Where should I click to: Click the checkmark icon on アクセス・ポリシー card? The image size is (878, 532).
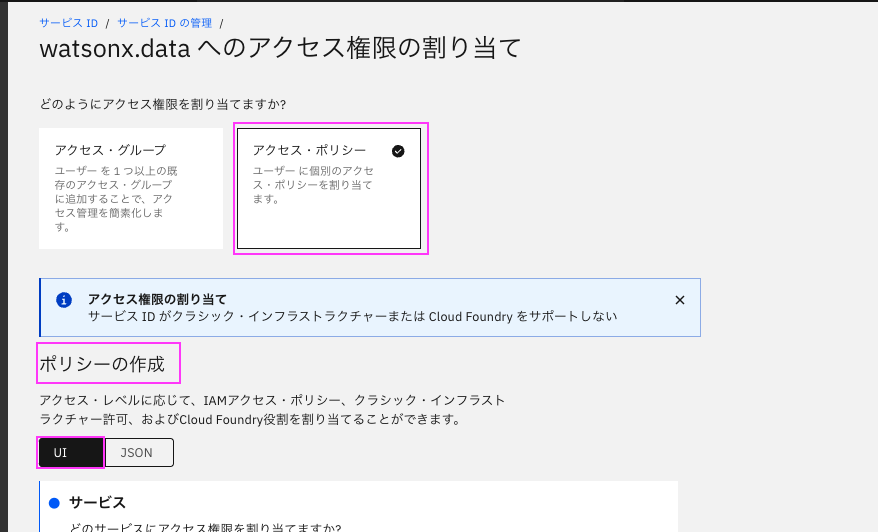[x=398, y=151]
